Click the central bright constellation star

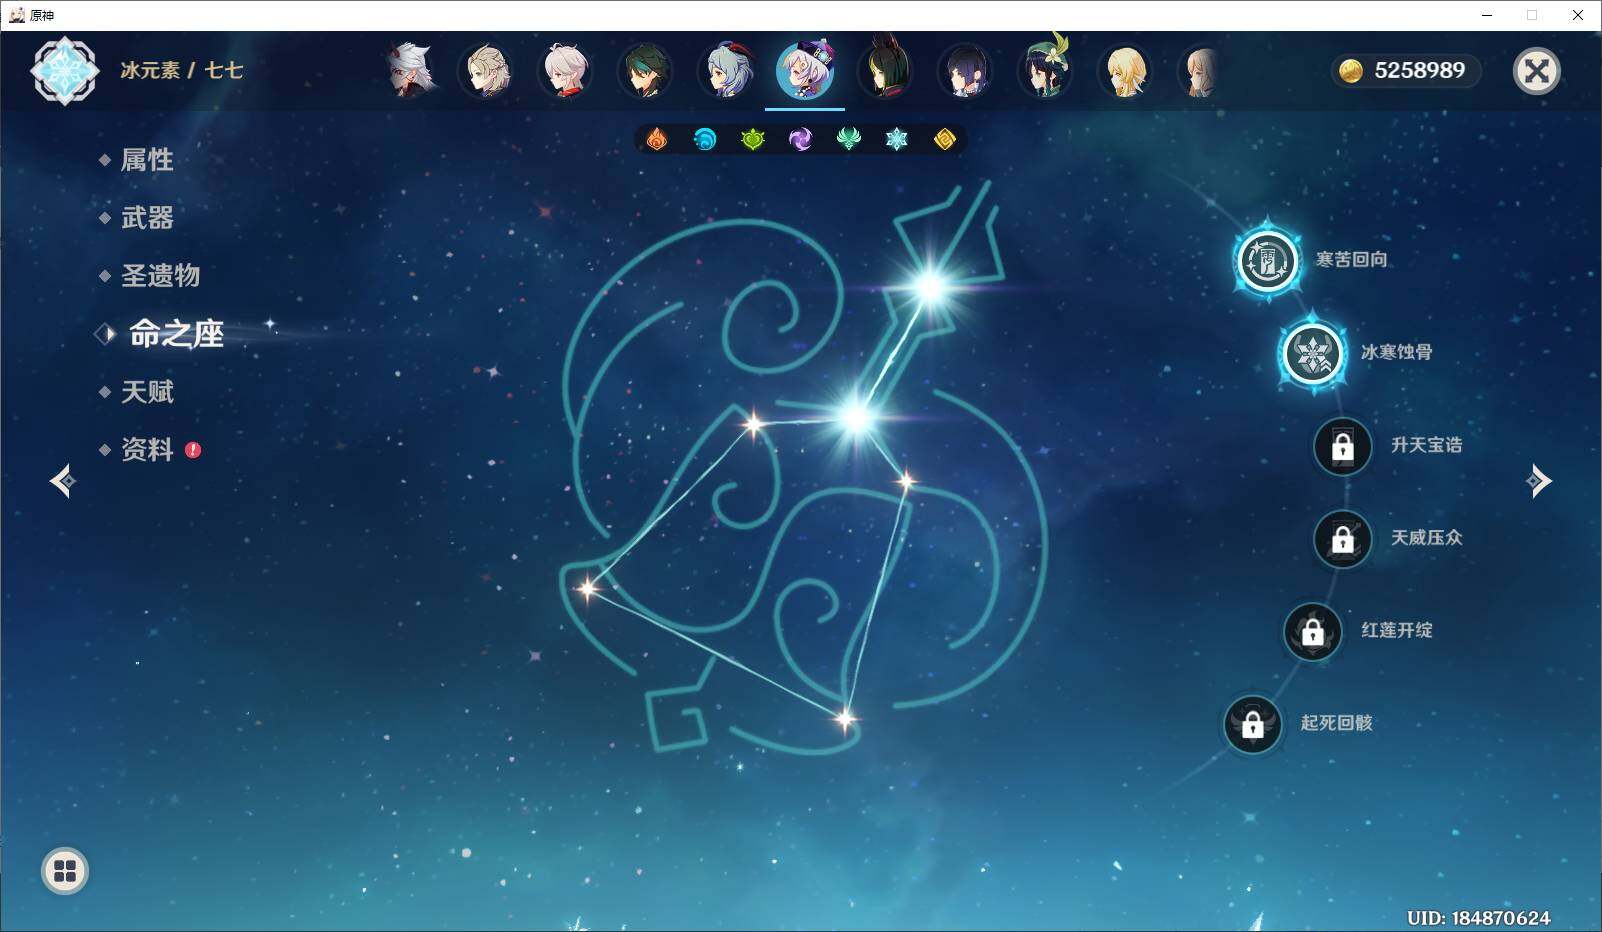pyautogui.click(x=857, y=417)
